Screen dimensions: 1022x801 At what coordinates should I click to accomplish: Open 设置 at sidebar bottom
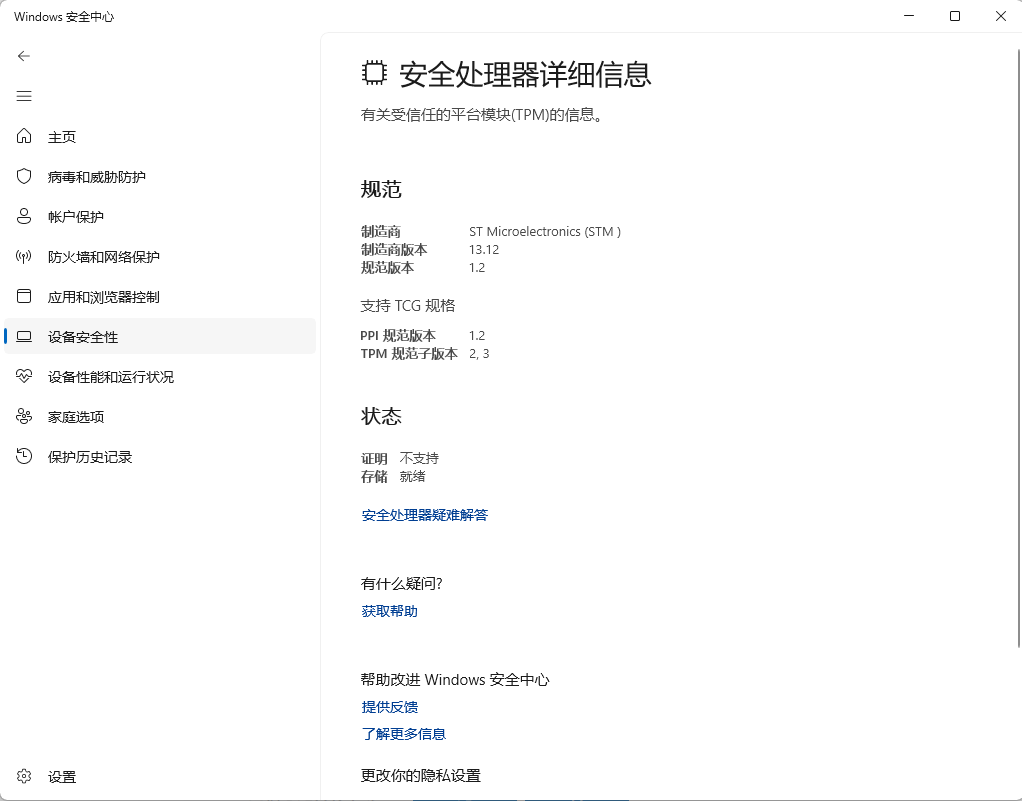click(x=160, y=776)
